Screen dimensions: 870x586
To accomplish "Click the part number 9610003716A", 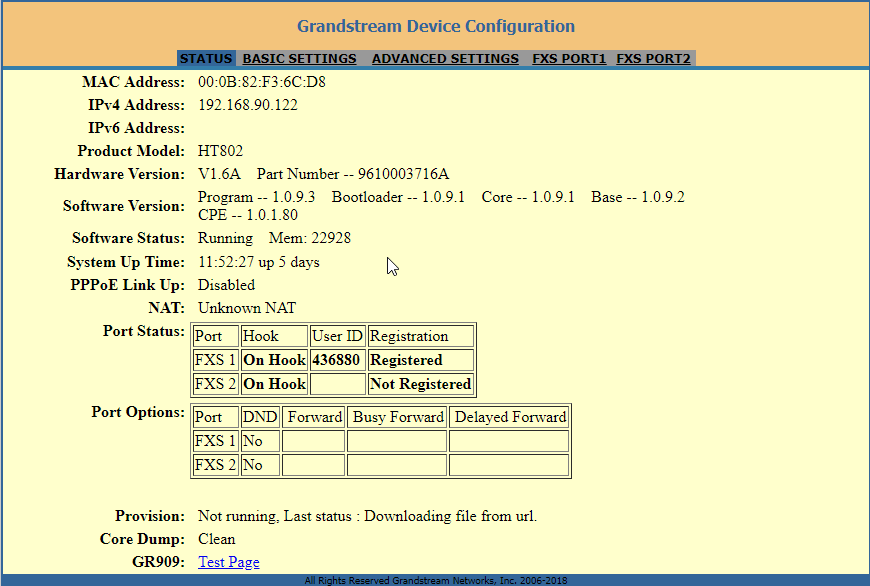I will (x=403, y=174).
